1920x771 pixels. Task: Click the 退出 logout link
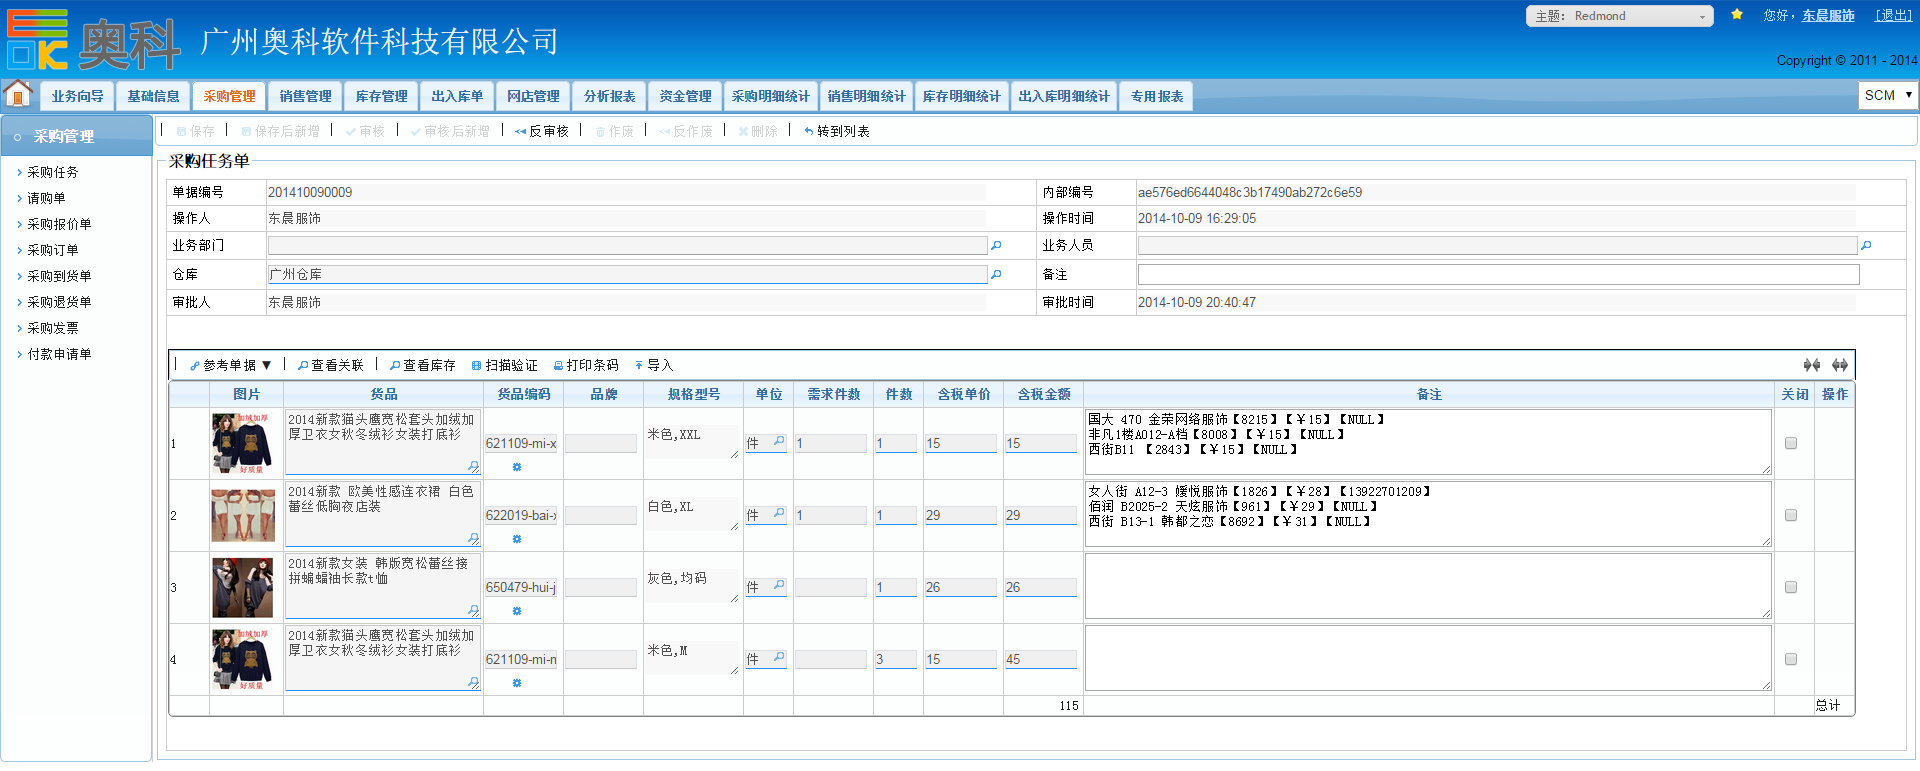(x=1893, y=15)
